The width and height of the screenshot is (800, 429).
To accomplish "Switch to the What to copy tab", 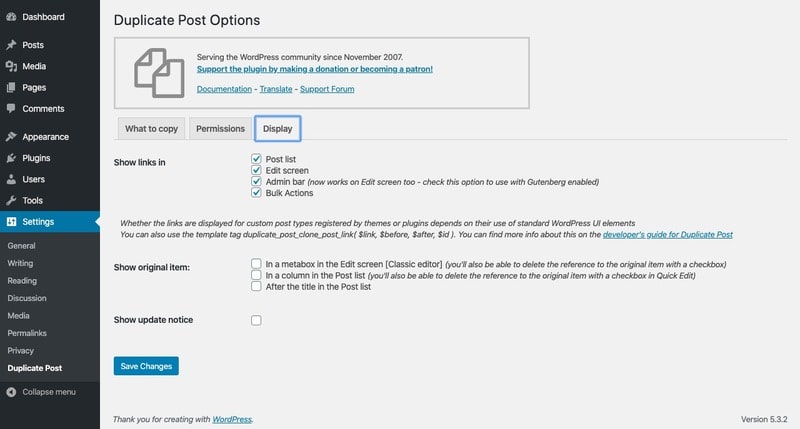I will (151, 129).
